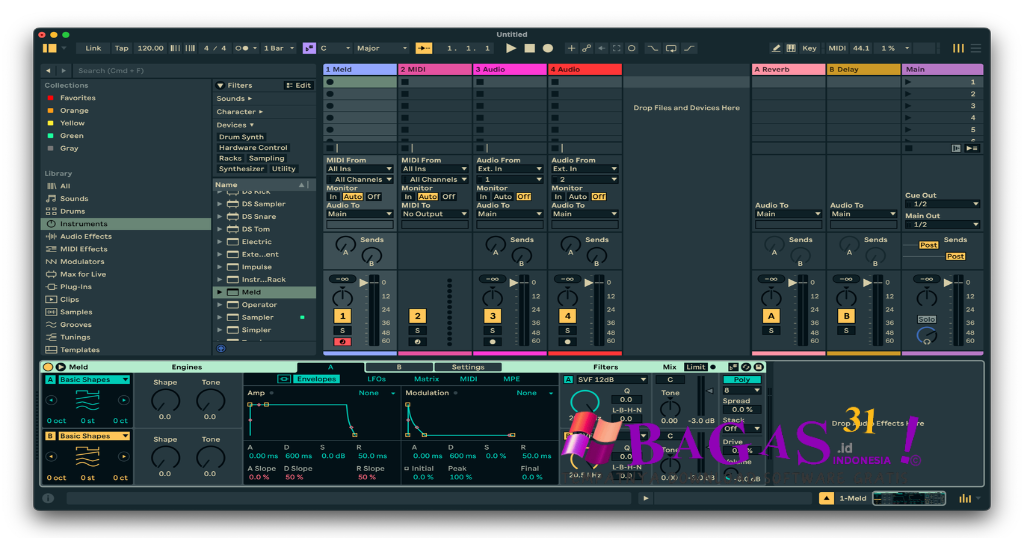1024x538 pixels.
Task: Select Audio Effects in Library
Action: coord(86,236)
